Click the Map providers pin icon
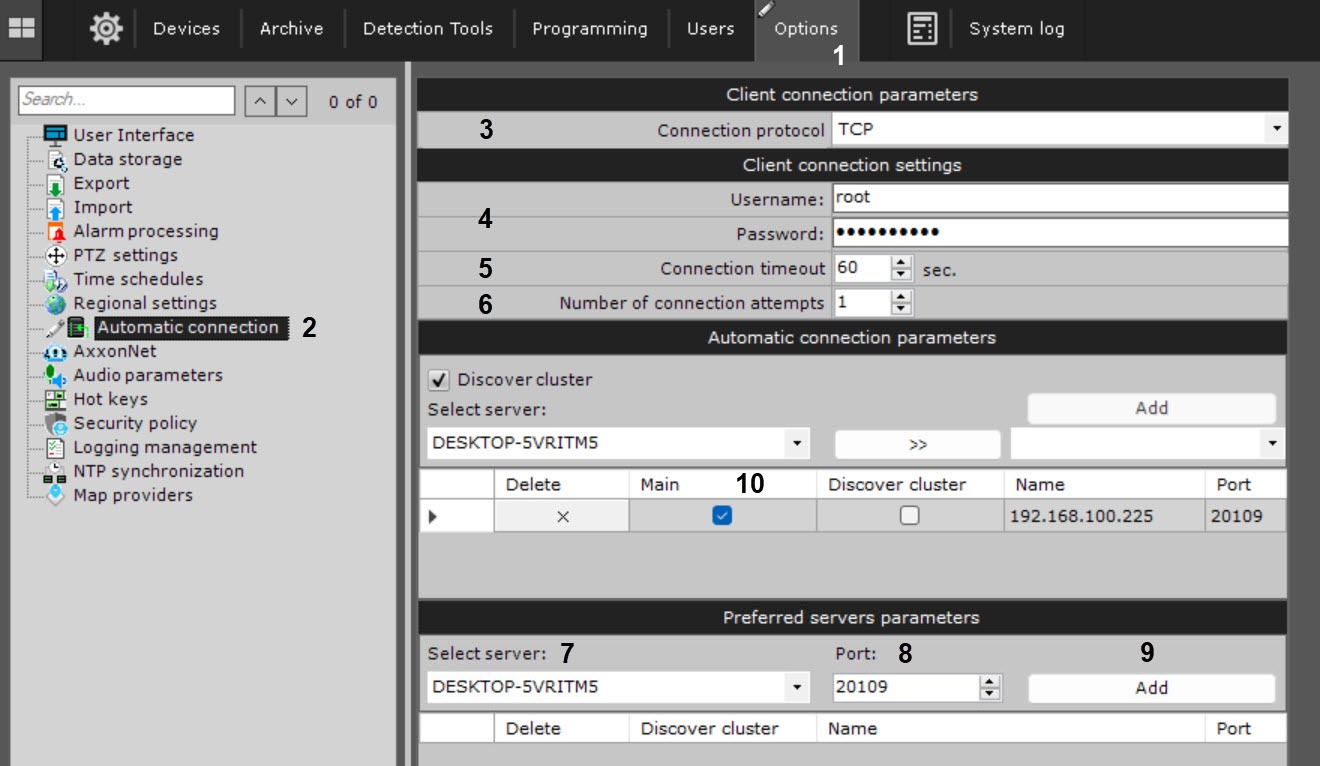Screen dimensions: 1320x766 pos(56,495)
